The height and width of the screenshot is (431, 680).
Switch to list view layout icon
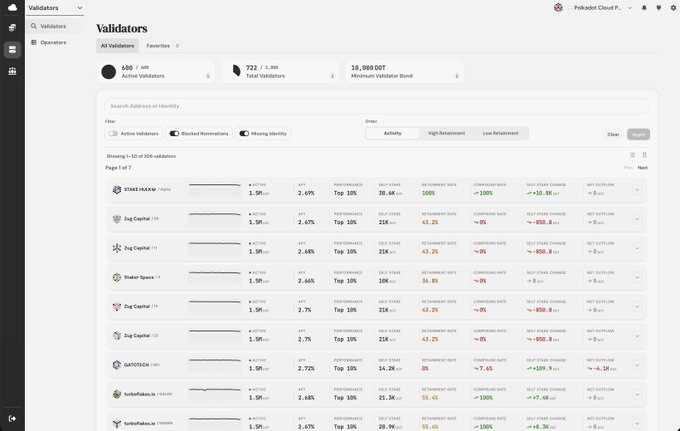click(x=633, y=155)
